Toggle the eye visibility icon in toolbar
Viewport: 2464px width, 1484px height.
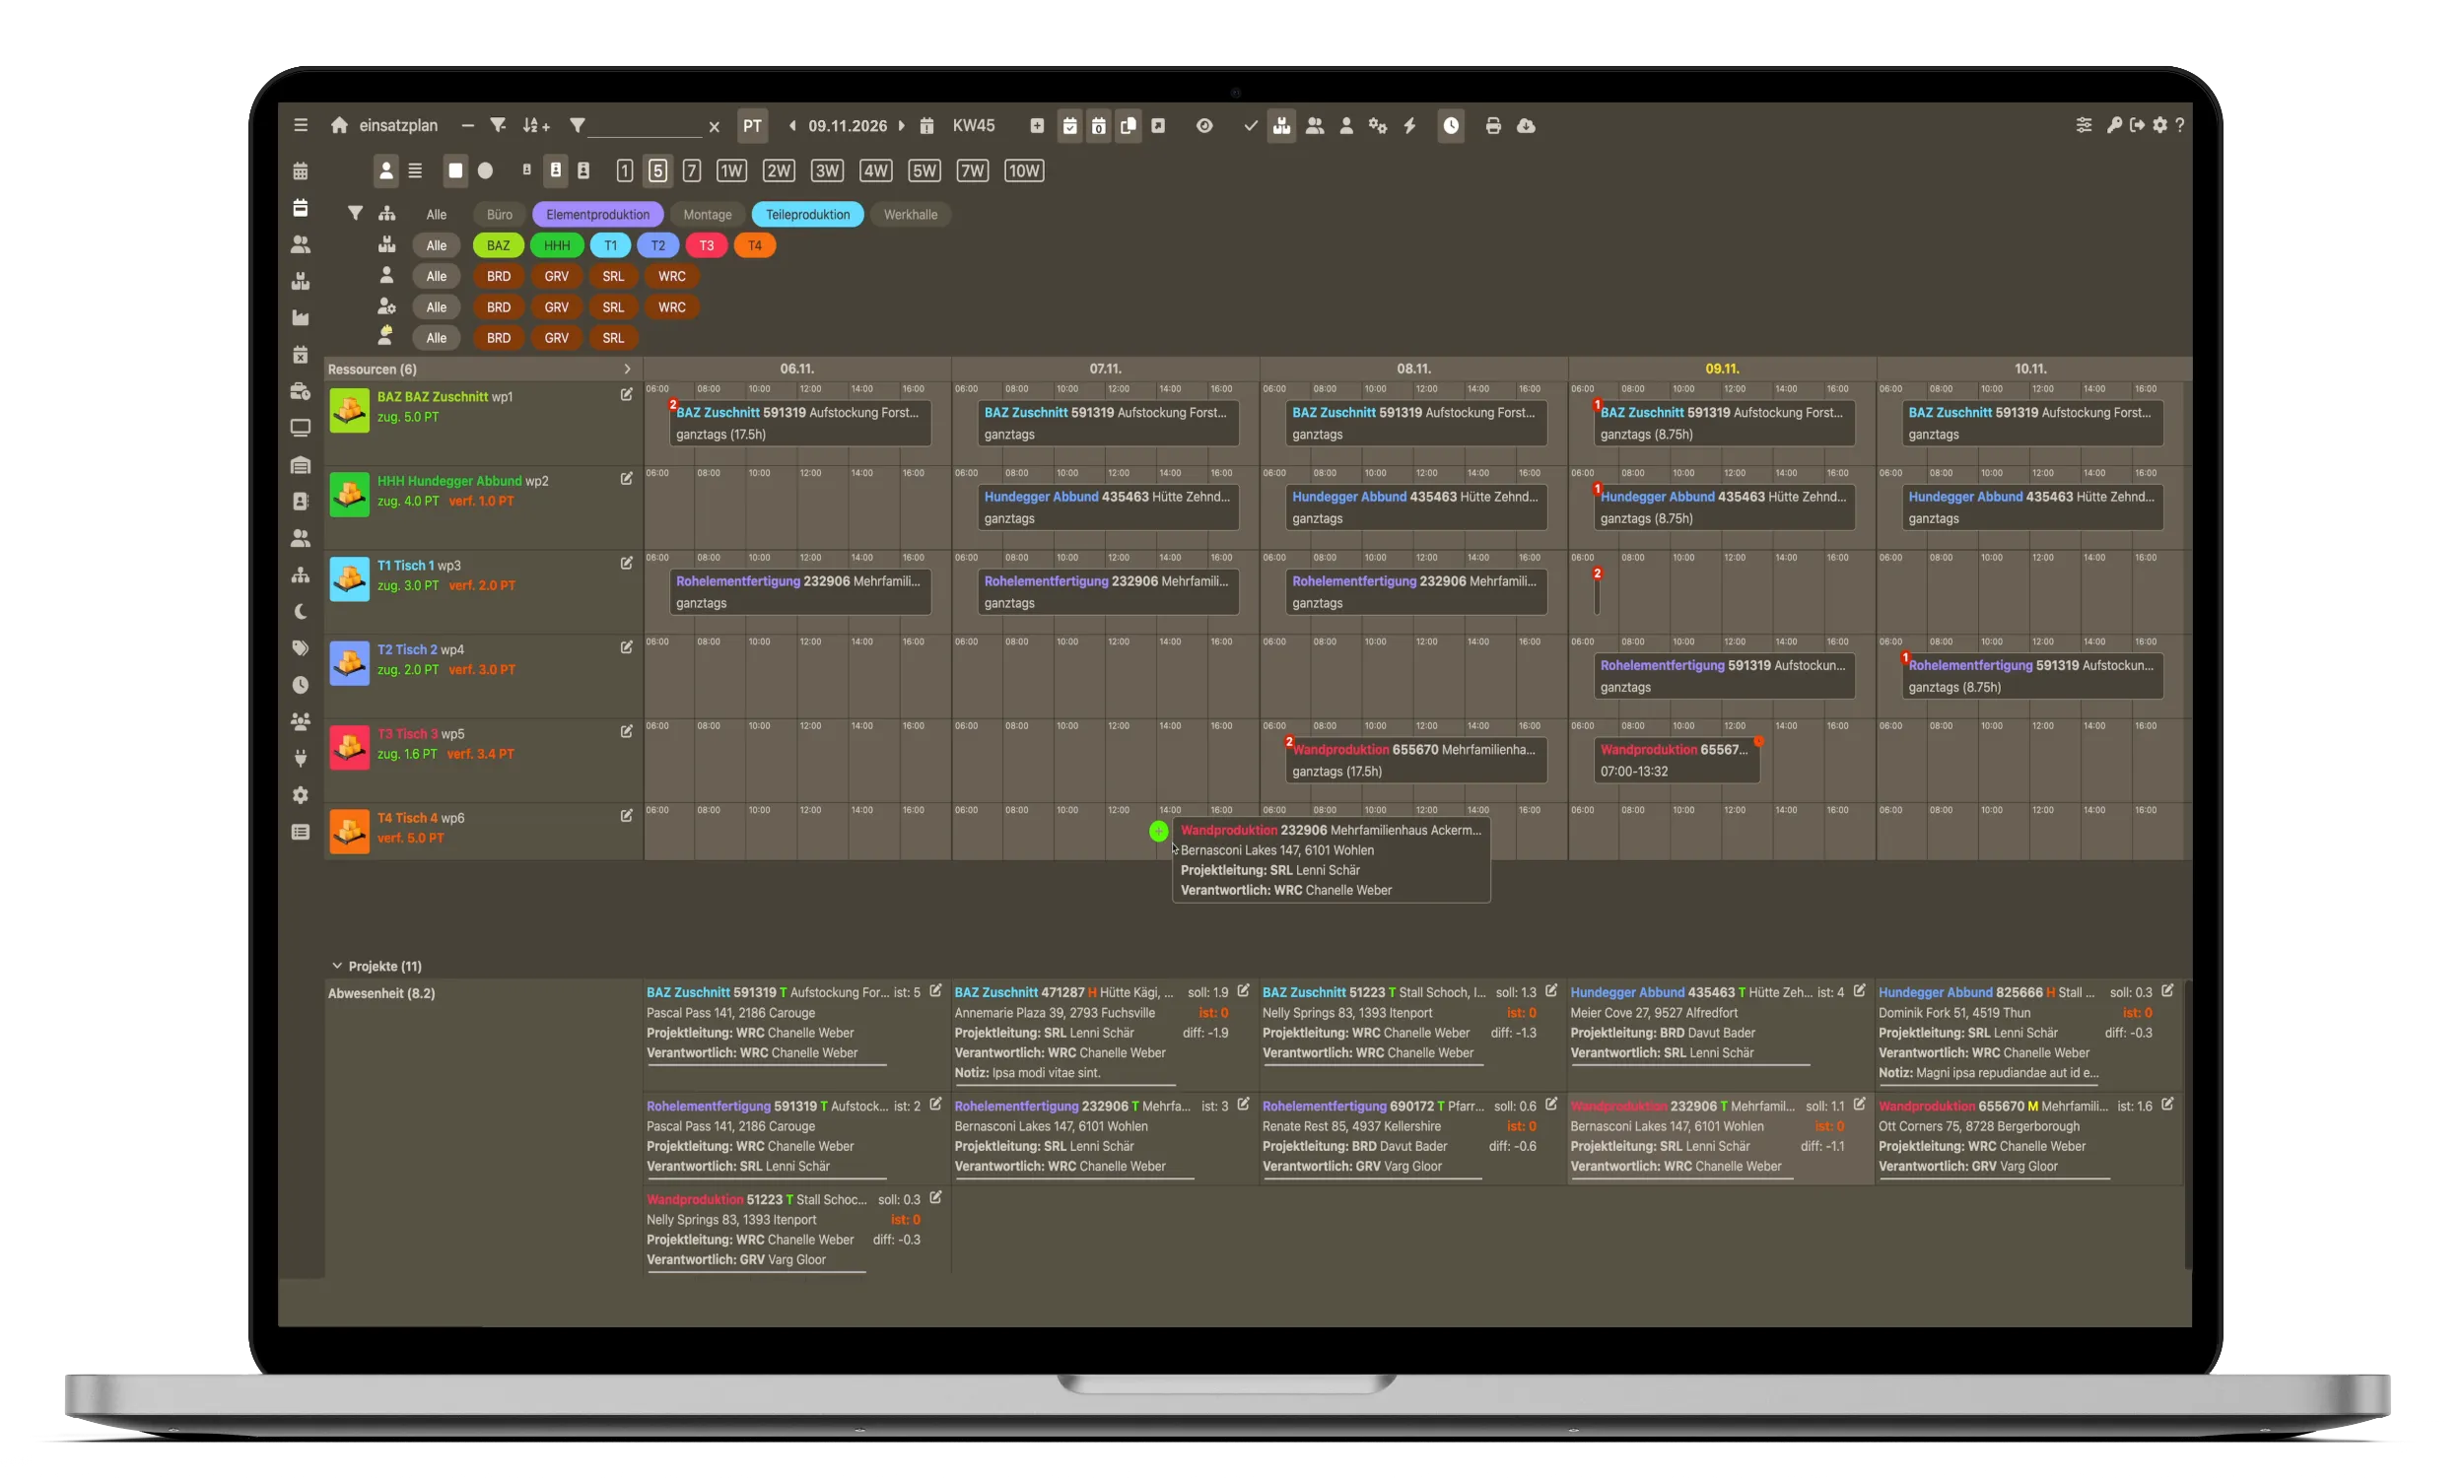(x=1204, y=126)
